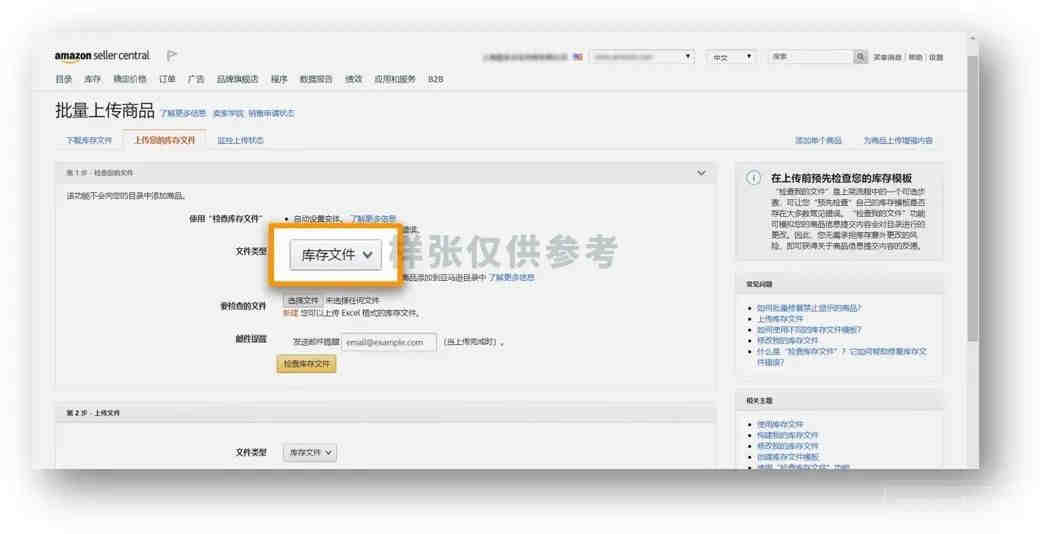The height and width of the screenshot is (534, 1044).
Task: Open the 数据报告 navigation menu
Action: click(316, 79)
